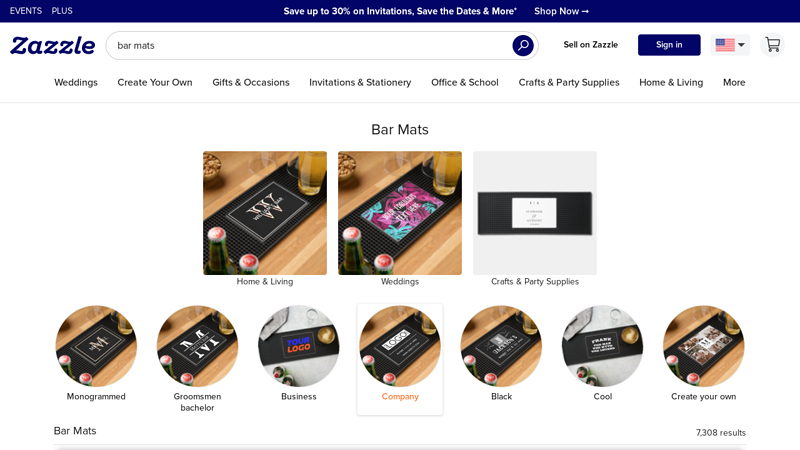Open the Invitations & Stationery menu
Screen dimensions: 800x450
360,83
